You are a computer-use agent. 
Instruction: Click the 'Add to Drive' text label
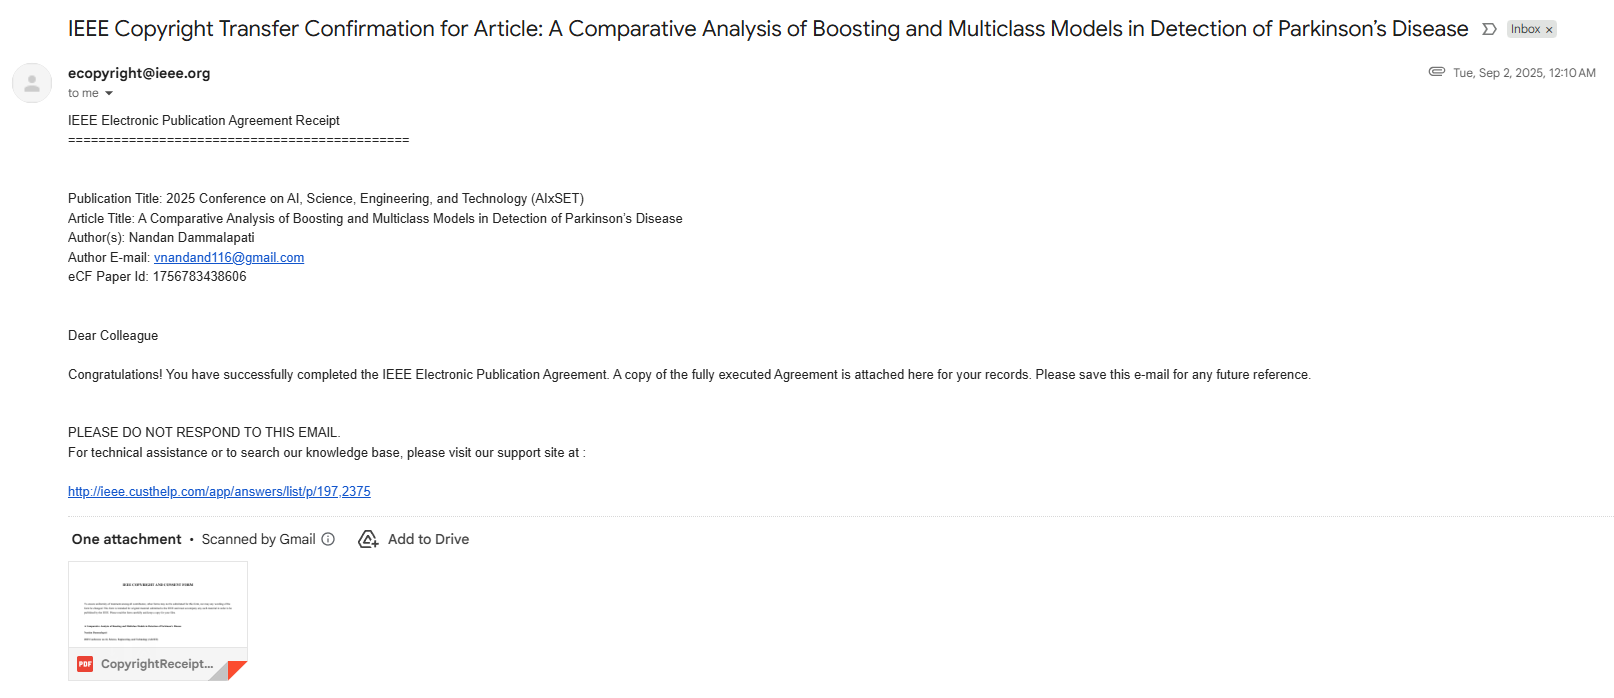[x=428, y=539]
